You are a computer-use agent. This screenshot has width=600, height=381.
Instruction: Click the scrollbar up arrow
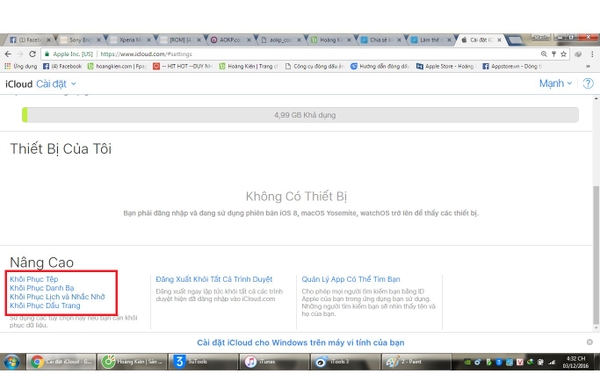(x=596, y=98)
